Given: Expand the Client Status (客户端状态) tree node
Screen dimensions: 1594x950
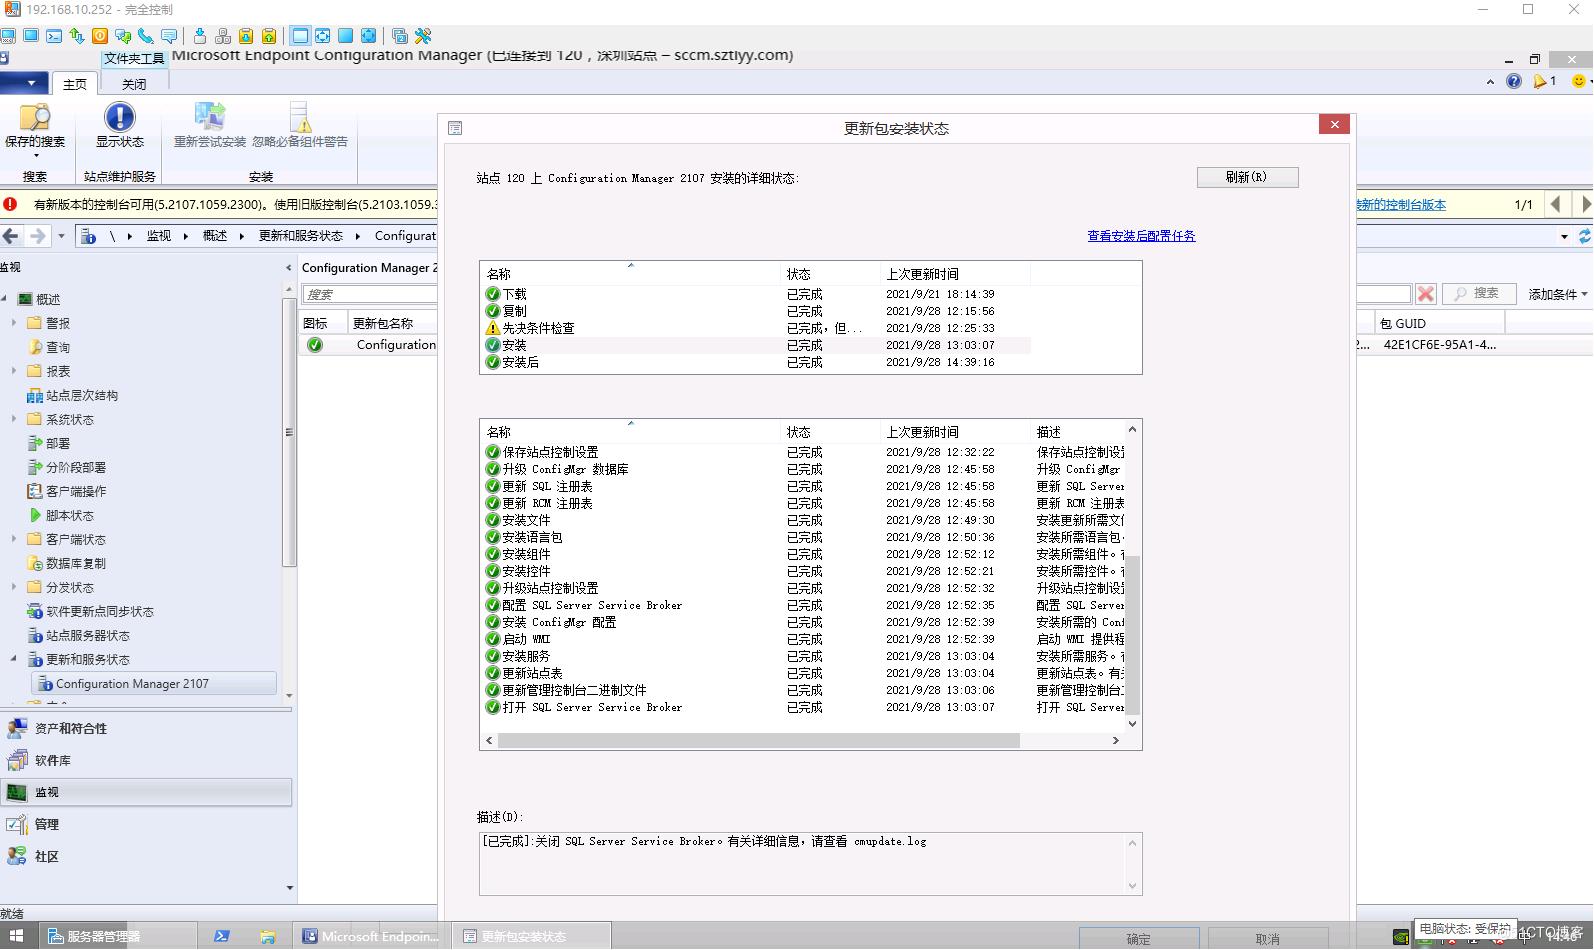Looking at the screenshot, I should click(x=13, y=539).
